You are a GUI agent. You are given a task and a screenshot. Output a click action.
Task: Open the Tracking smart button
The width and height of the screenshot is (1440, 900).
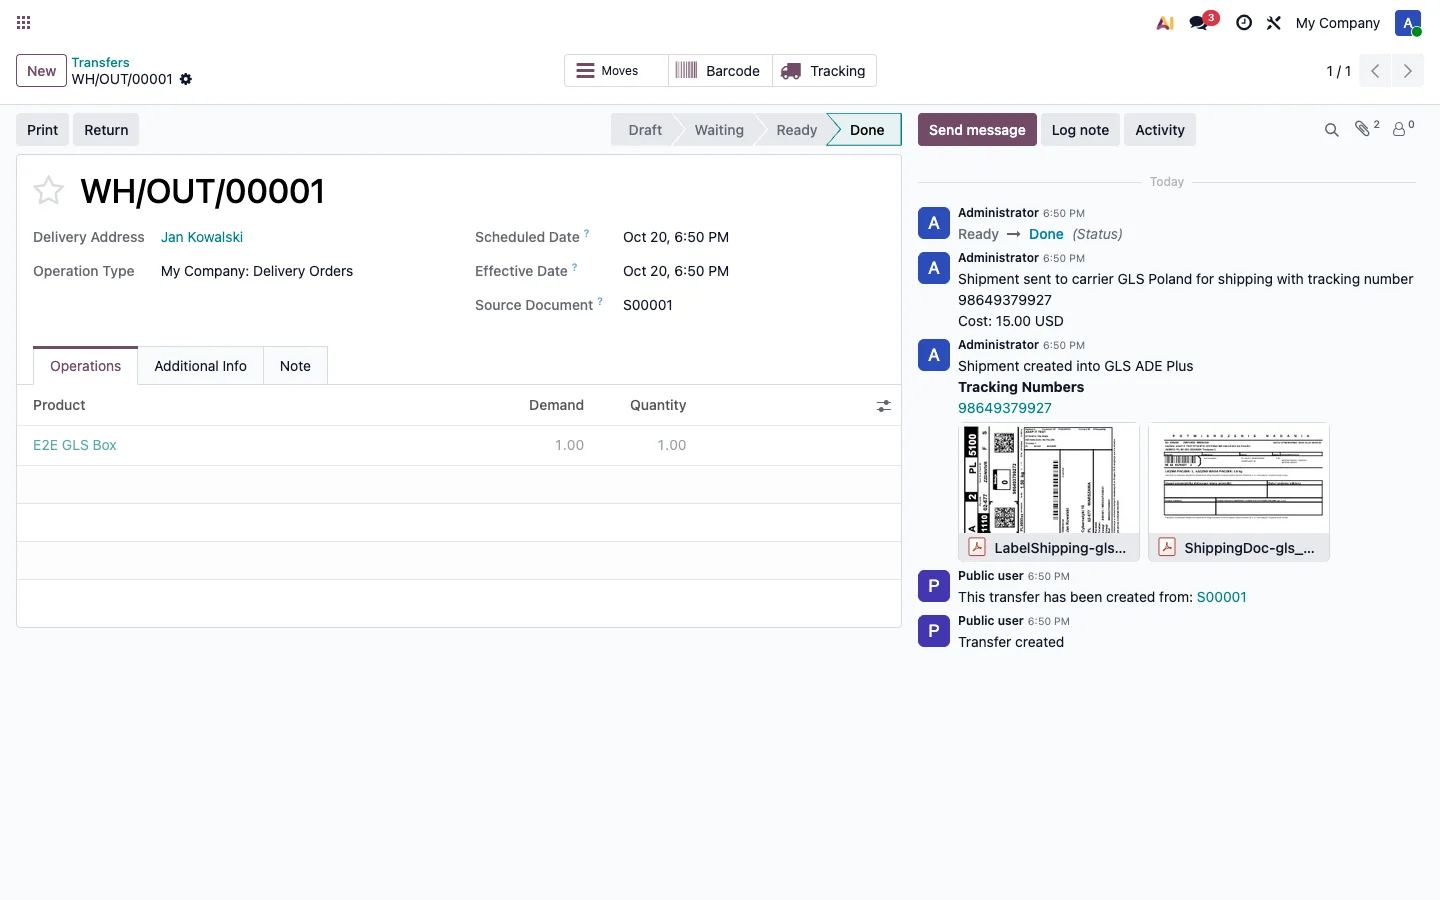[824, 71]
